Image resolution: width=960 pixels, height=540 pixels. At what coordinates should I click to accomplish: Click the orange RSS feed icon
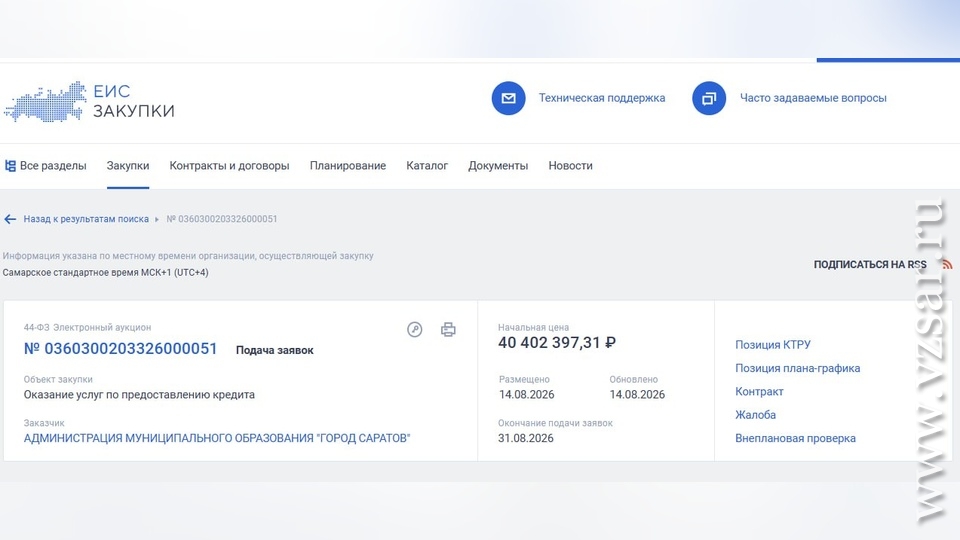(947, 264)
